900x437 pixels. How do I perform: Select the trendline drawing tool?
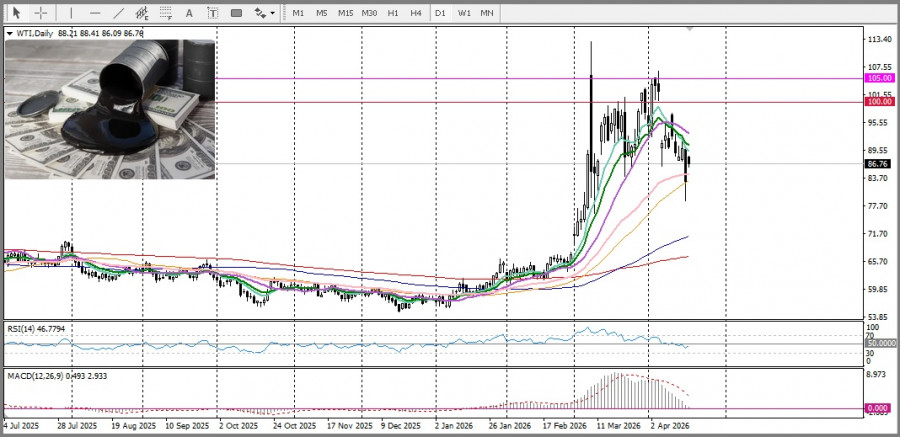[x=119, y=13]
